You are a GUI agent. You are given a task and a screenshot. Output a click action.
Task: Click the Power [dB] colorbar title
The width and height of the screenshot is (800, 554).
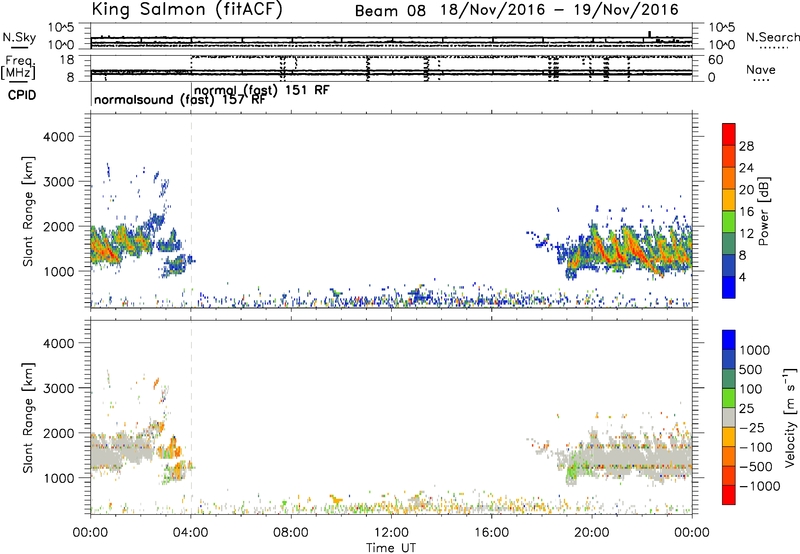(763, 211)
